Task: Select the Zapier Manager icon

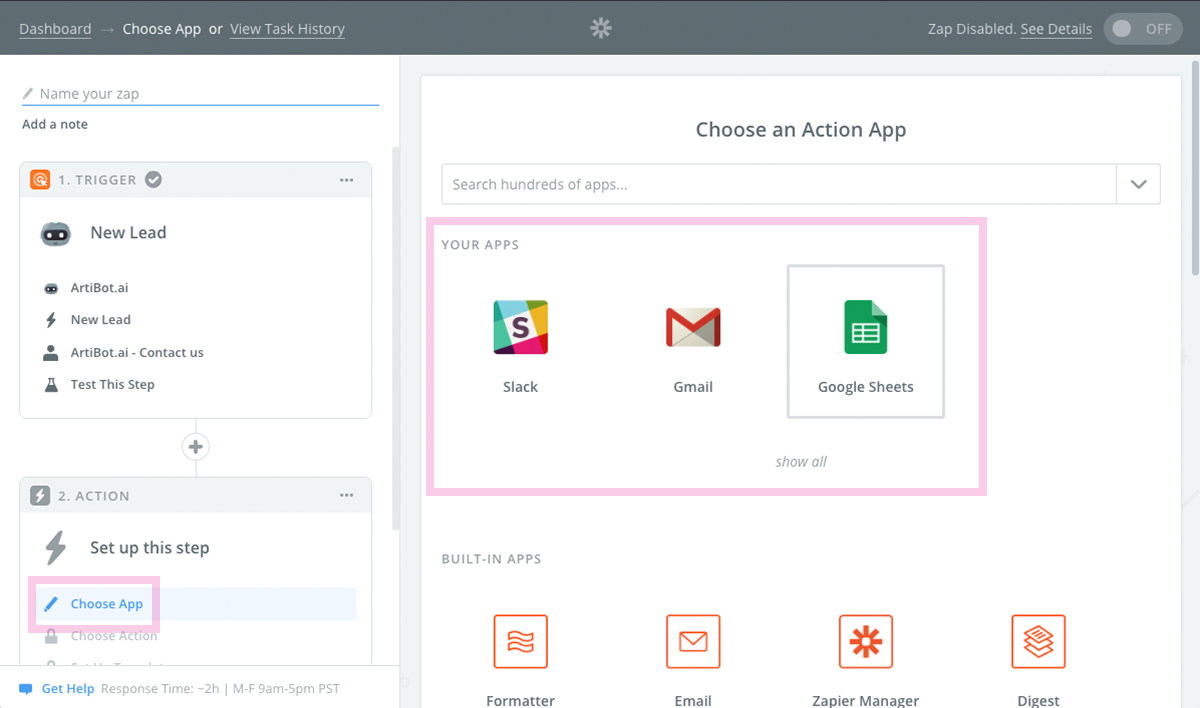Action: tap(865, 641)
